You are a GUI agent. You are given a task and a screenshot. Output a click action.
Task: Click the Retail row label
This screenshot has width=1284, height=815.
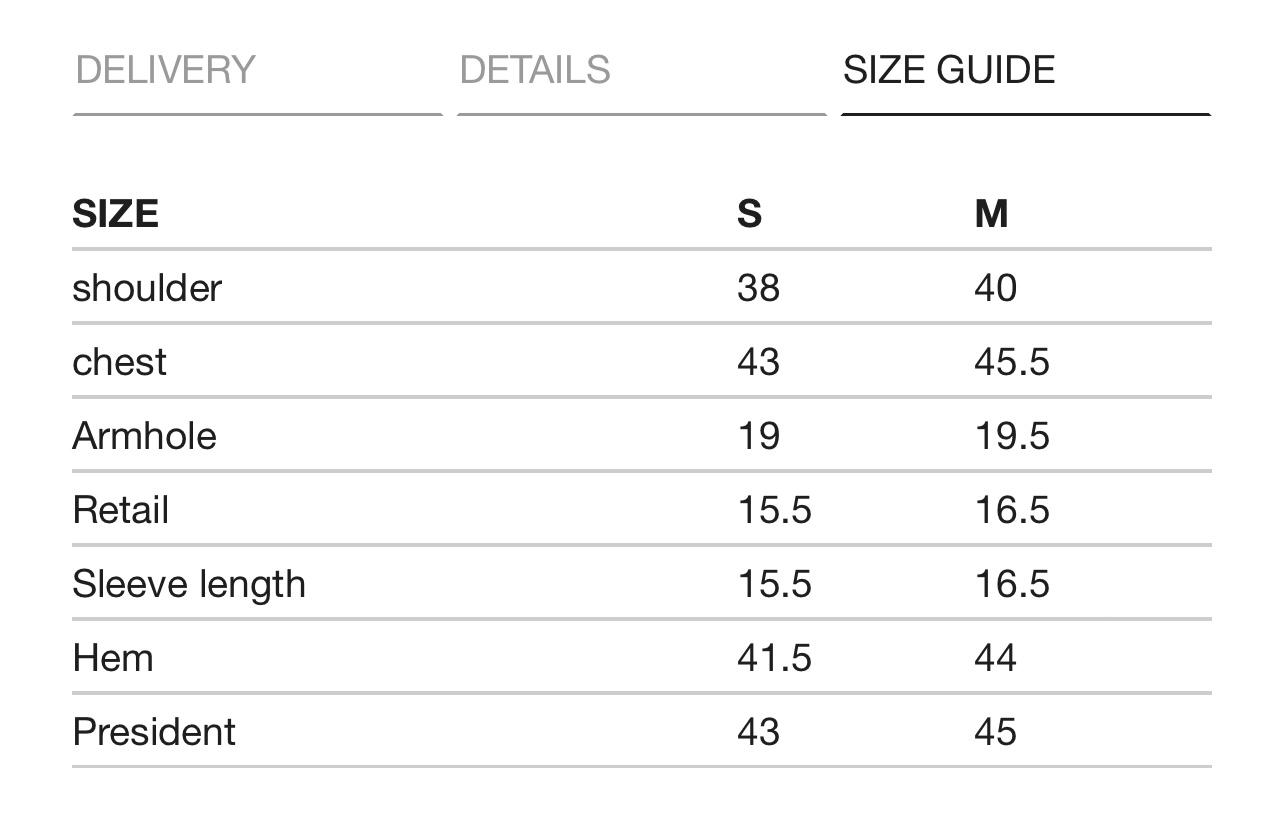[x=120, y=510]
